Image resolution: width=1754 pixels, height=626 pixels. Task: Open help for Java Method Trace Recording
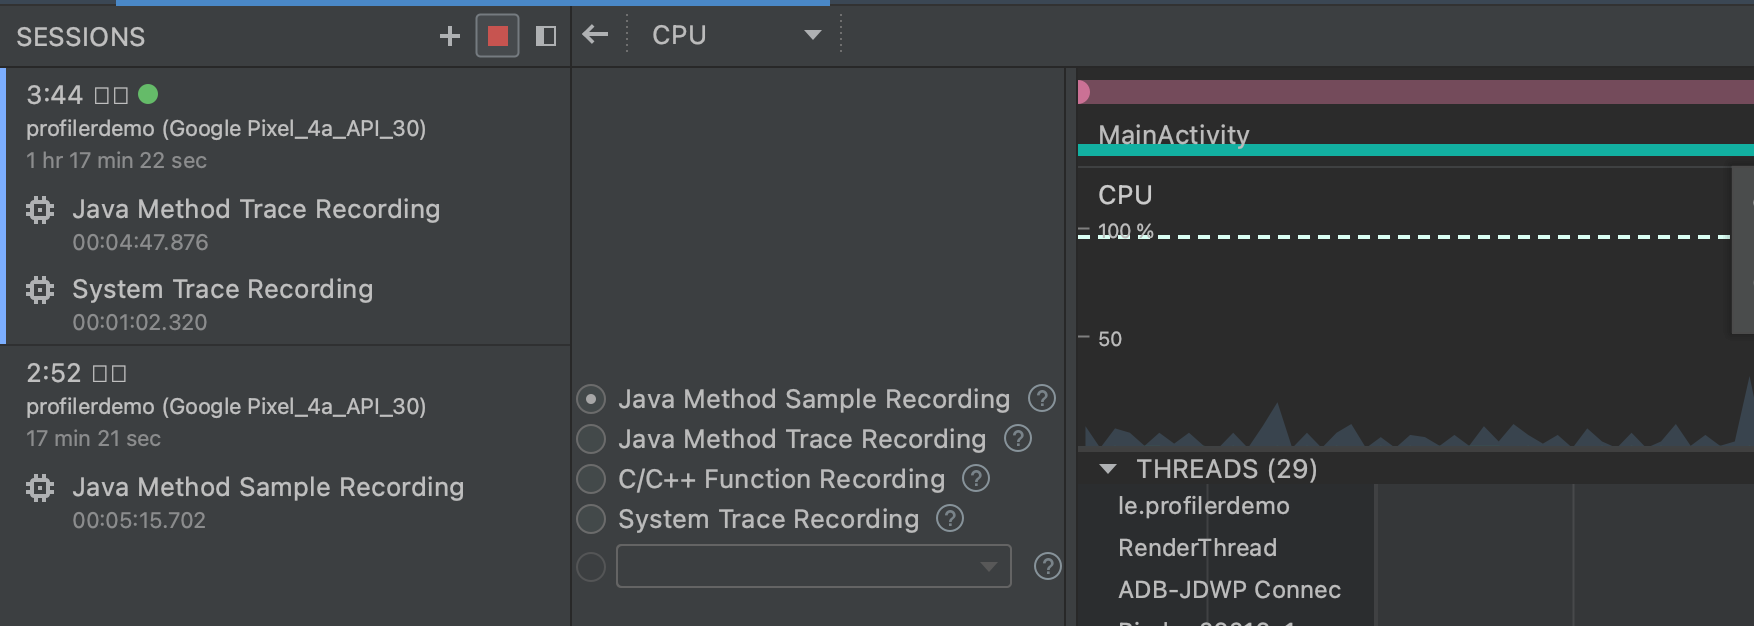1018,439
